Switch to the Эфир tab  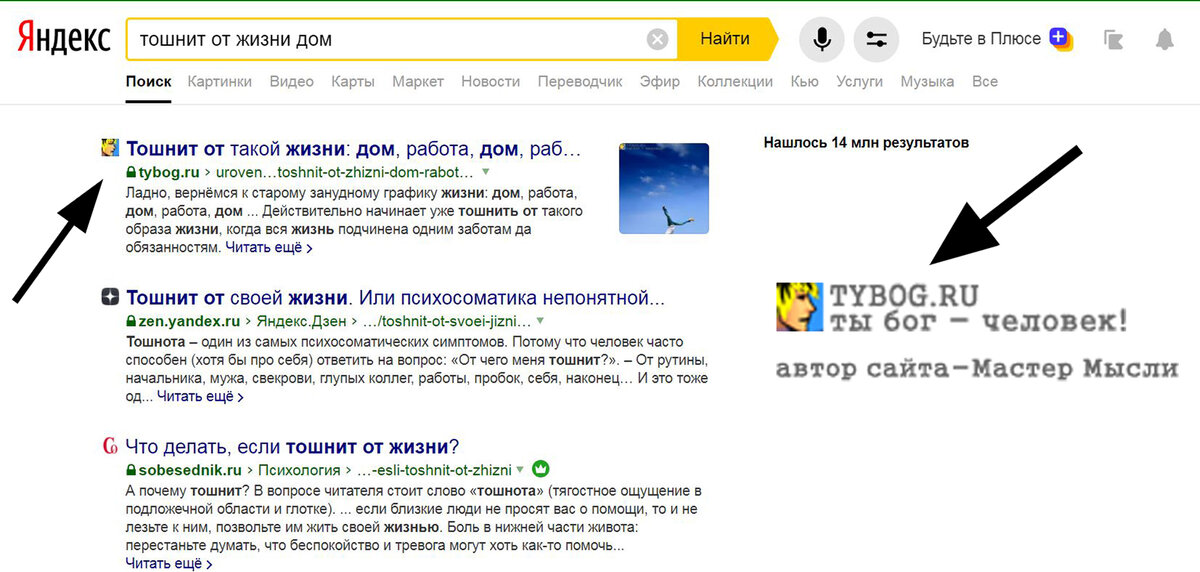point(660,82)
